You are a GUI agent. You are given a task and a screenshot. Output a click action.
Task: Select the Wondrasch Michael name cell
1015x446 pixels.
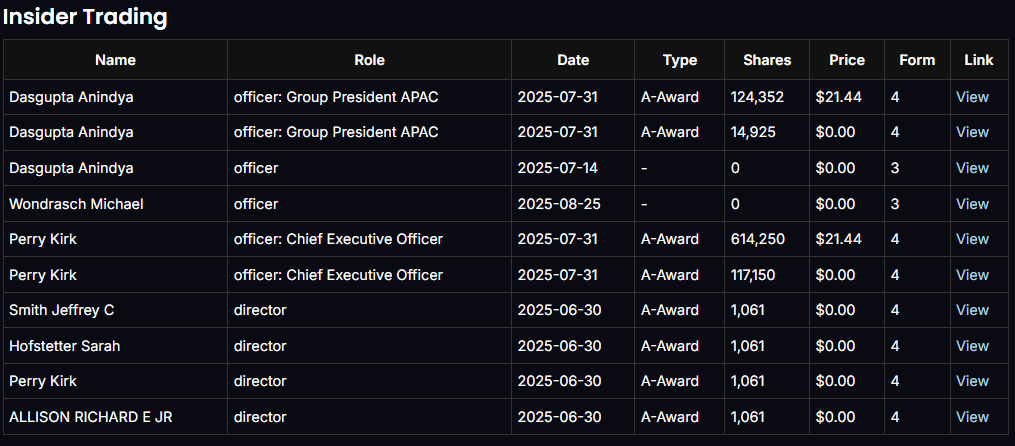coord(76,204)
